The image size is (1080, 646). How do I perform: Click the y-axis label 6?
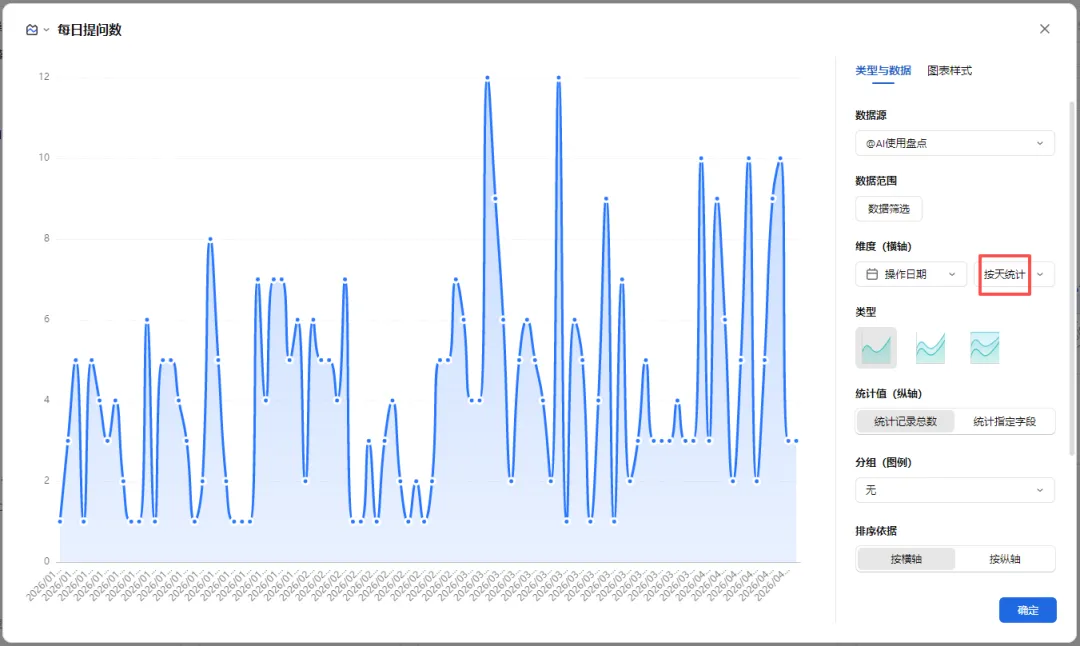click(x=47, y=319)
